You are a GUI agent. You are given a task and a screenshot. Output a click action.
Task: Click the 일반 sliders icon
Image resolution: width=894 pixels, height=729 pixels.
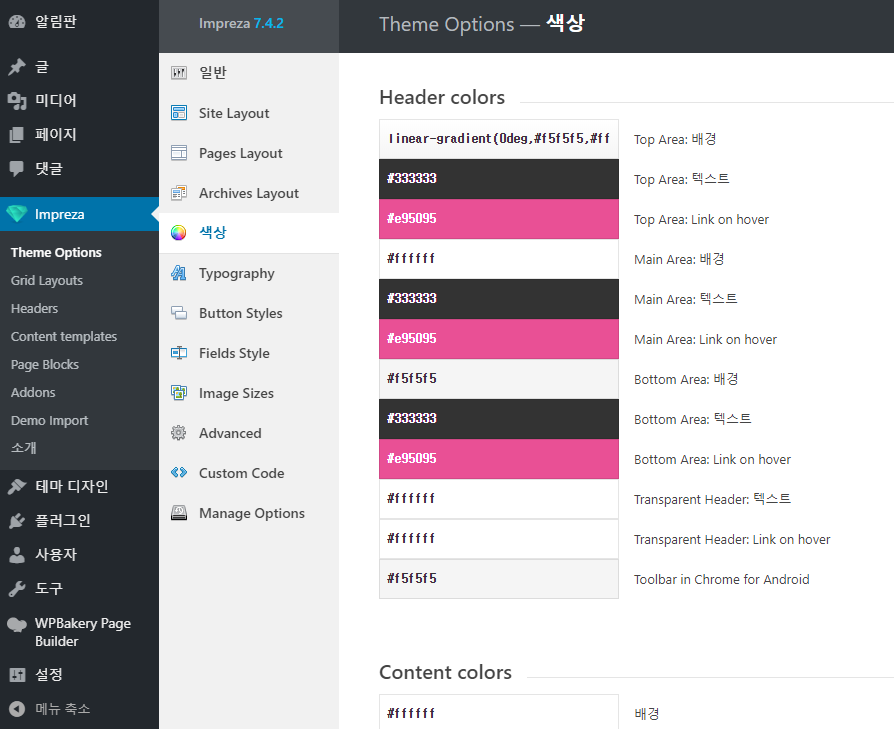(179, 73)
